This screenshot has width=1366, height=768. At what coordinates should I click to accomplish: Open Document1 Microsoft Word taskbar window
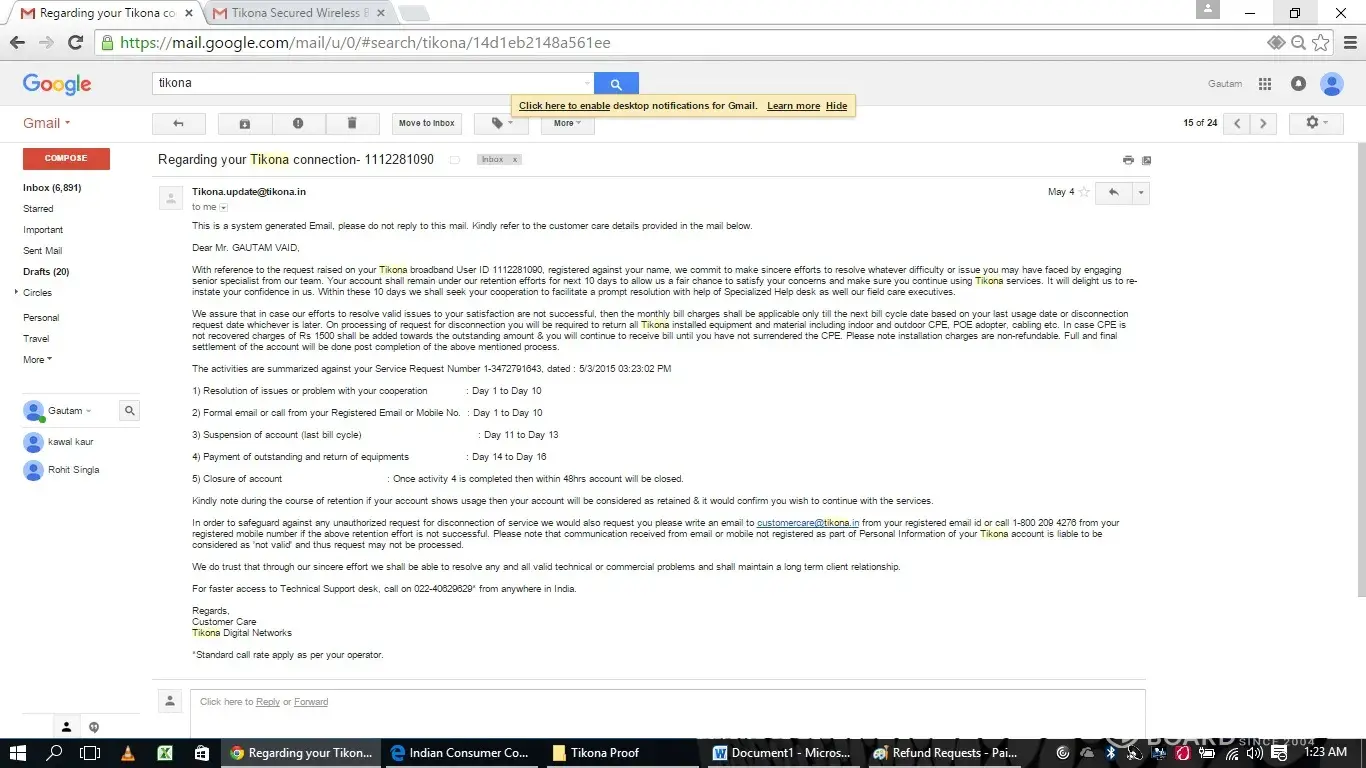coord(783,753)
